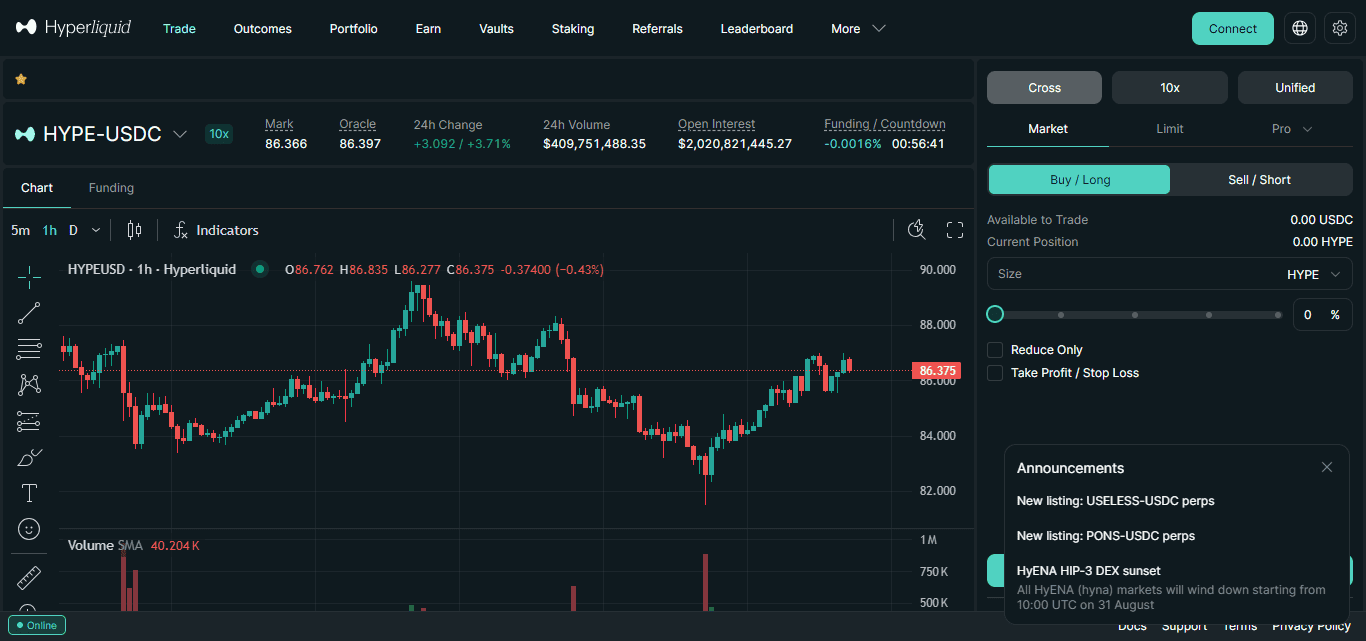
Task: Navigate to Vaults
Action: click(x=496, y=29)
